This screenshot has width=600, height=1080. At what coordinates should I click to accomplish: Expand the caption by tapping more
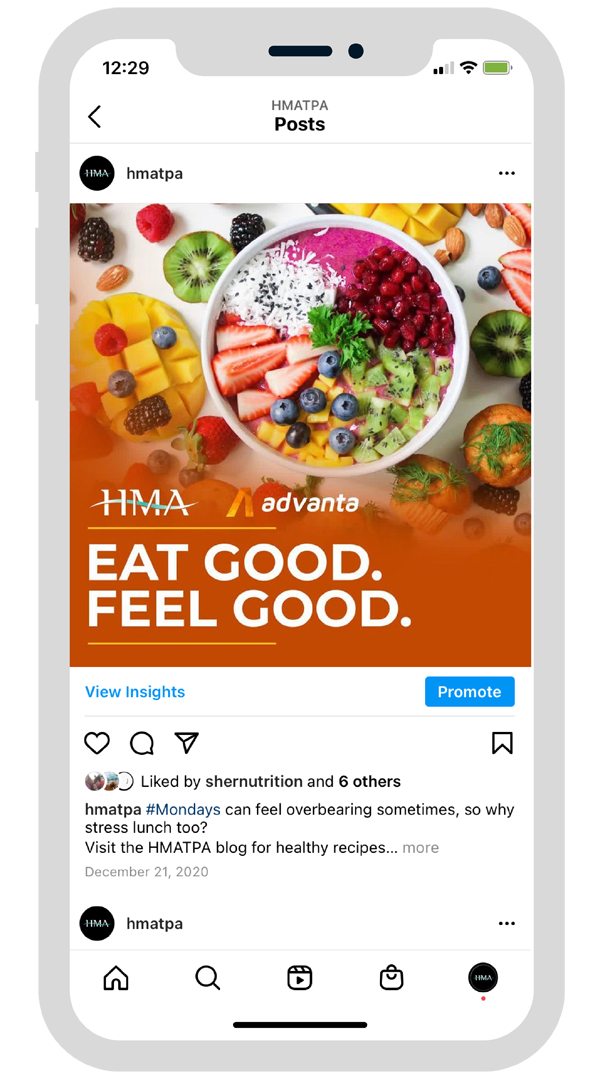[x=420, y=847]
